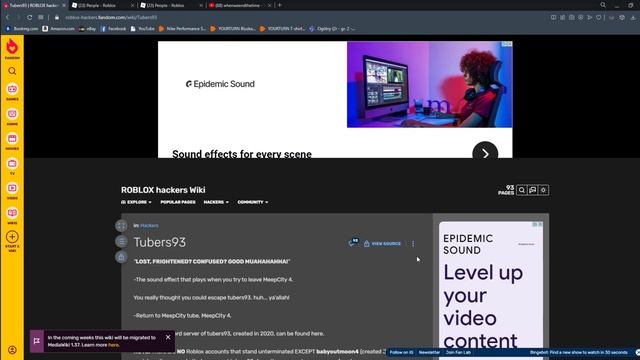Open the YouTube bookmark
Screen dimensions: 640x360
pyautogui.click(x=142, y=29)
